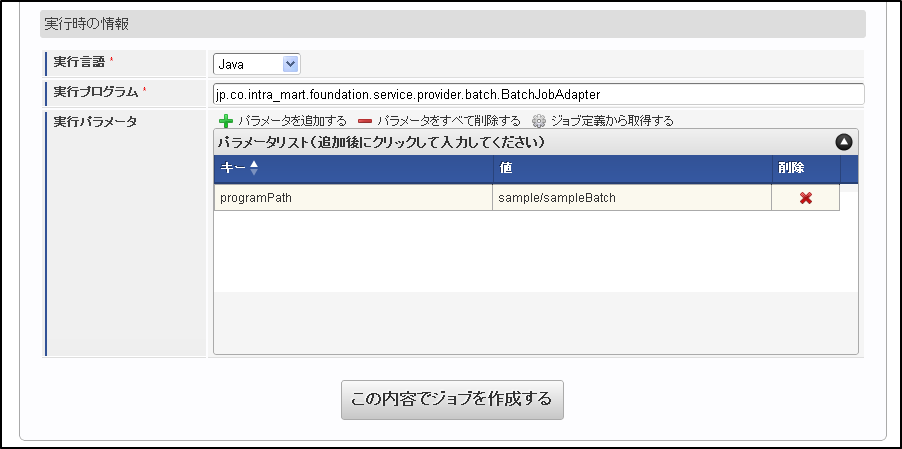902x449 pixels.
Task: Click the 削除 column header
Action: [790, 169]
